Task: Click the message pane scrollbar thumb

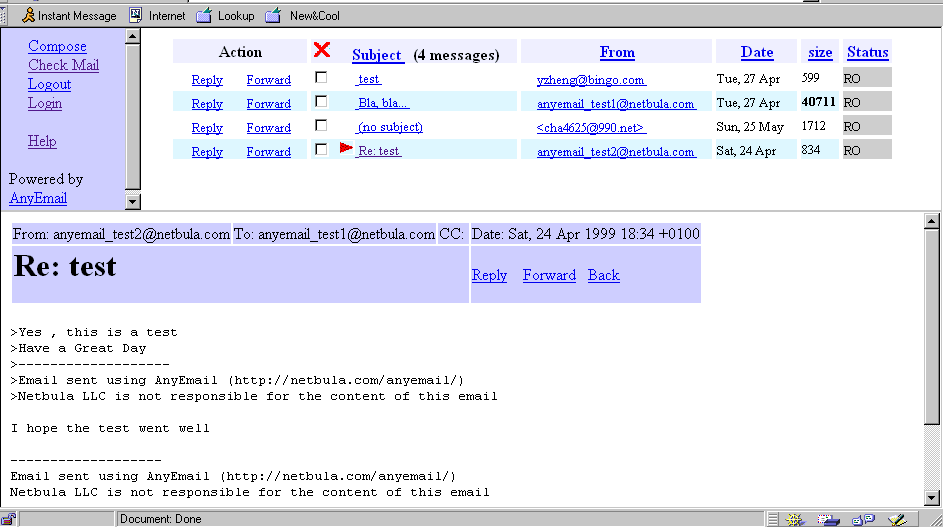Action: [932, 326]
